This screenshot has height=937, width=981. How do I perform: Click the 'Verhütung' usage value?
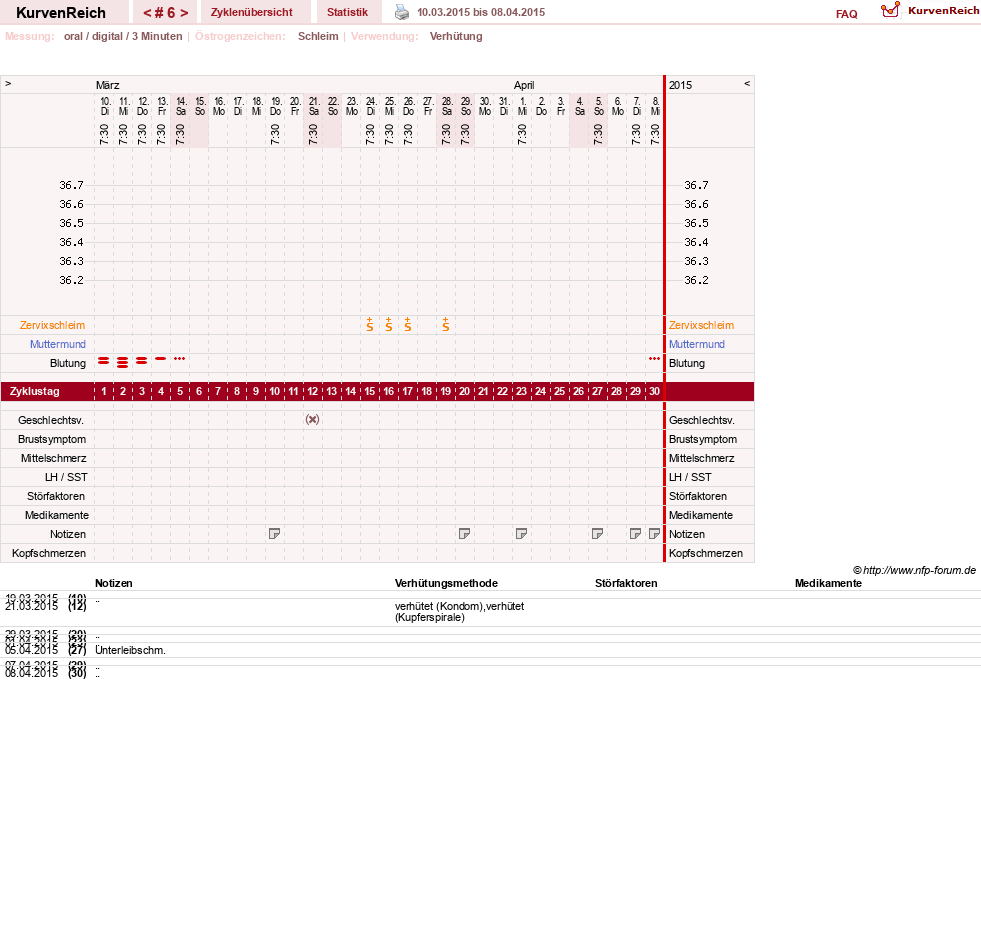(456, 36)
